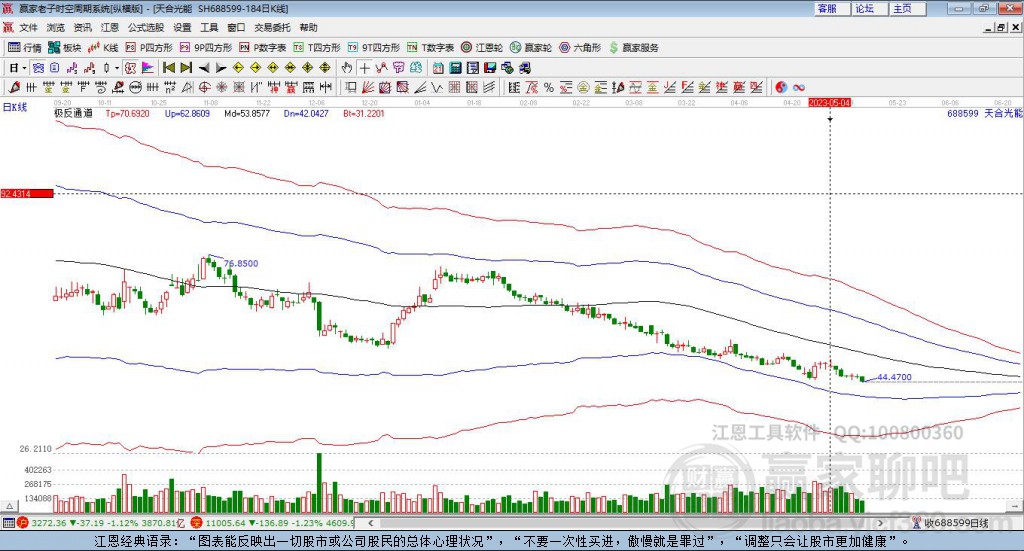
Task: Open the 资讯 menu
Action: coord(82,27)
